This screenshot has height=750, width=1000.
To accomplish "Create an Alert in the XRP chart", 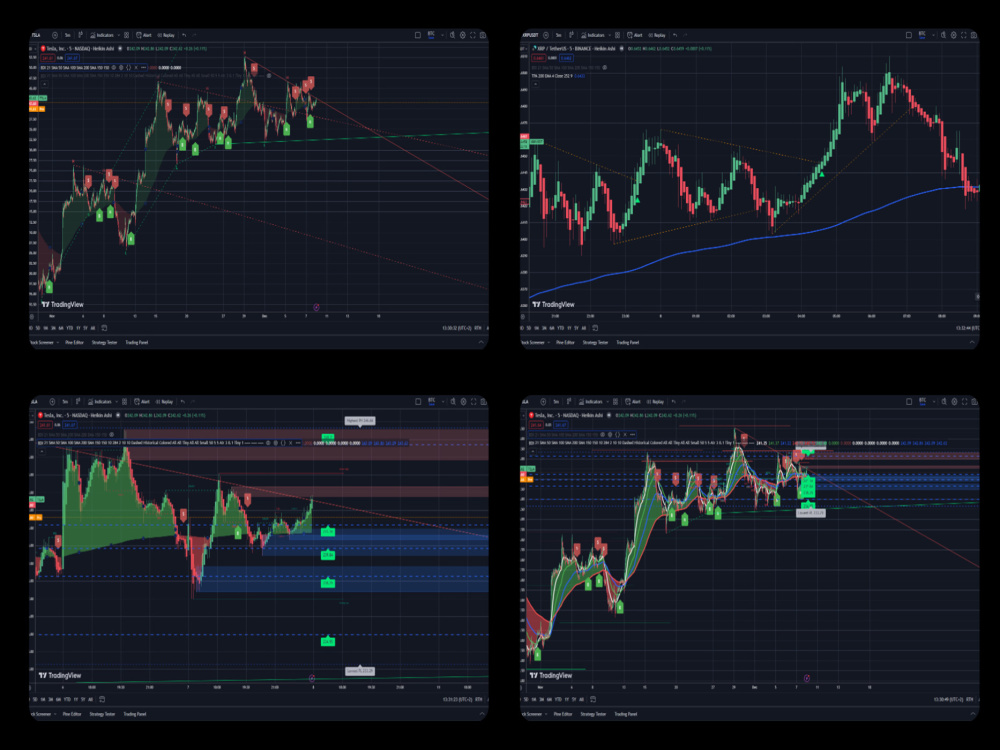I will (x=635, y=35).
